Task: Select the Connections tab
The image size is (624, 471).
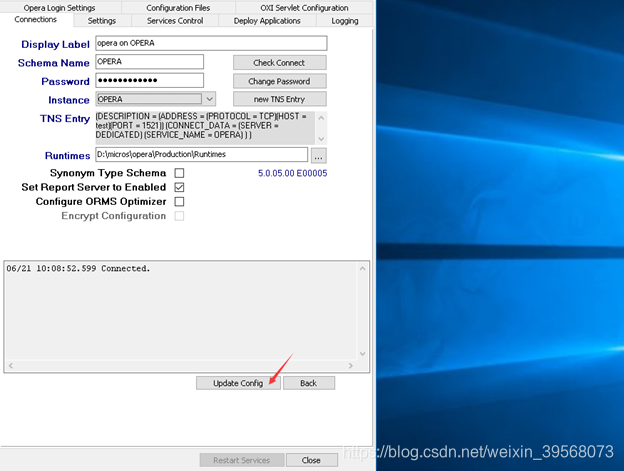Action: pyautogui.click(x=36, y=19)
